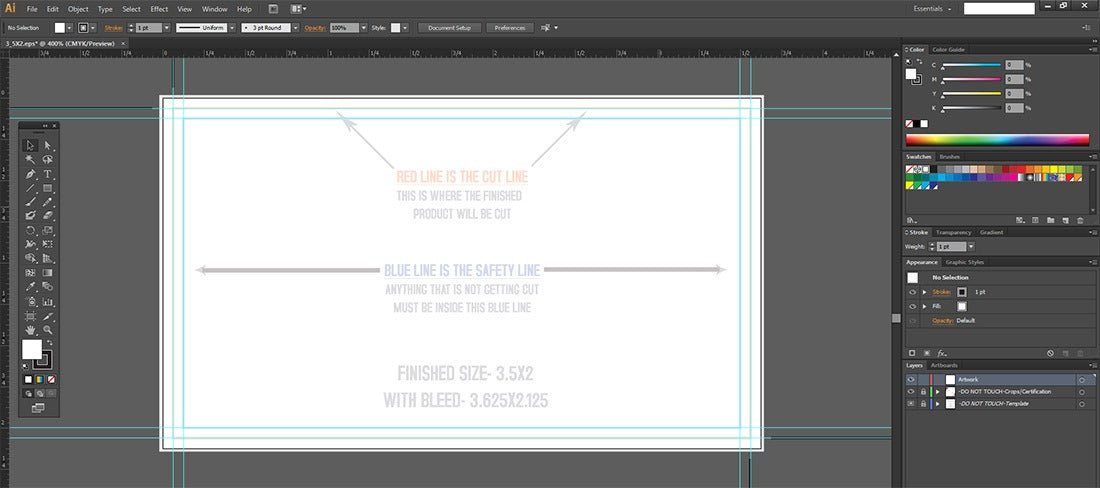The height and width of the screenshot is (488, 1100).
Task: Click the Document Setup button
Action: pos(450,28)
